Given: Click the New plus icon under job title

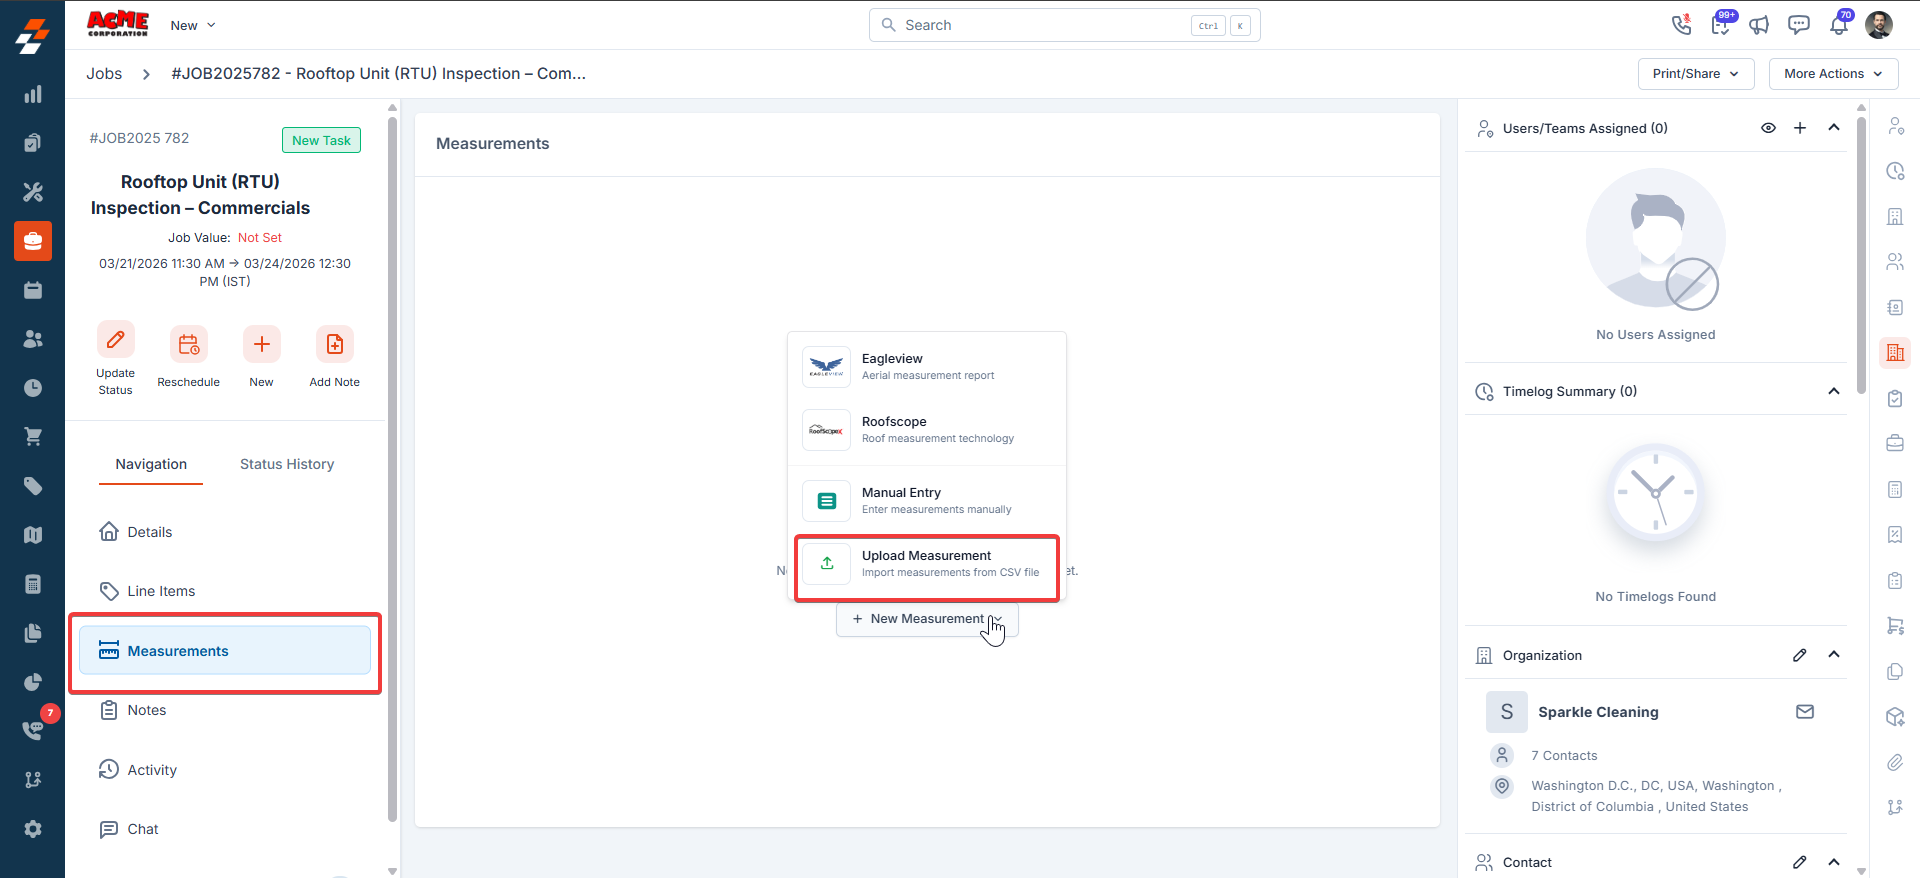Looking at the screenshot, I should click(262, 345).
